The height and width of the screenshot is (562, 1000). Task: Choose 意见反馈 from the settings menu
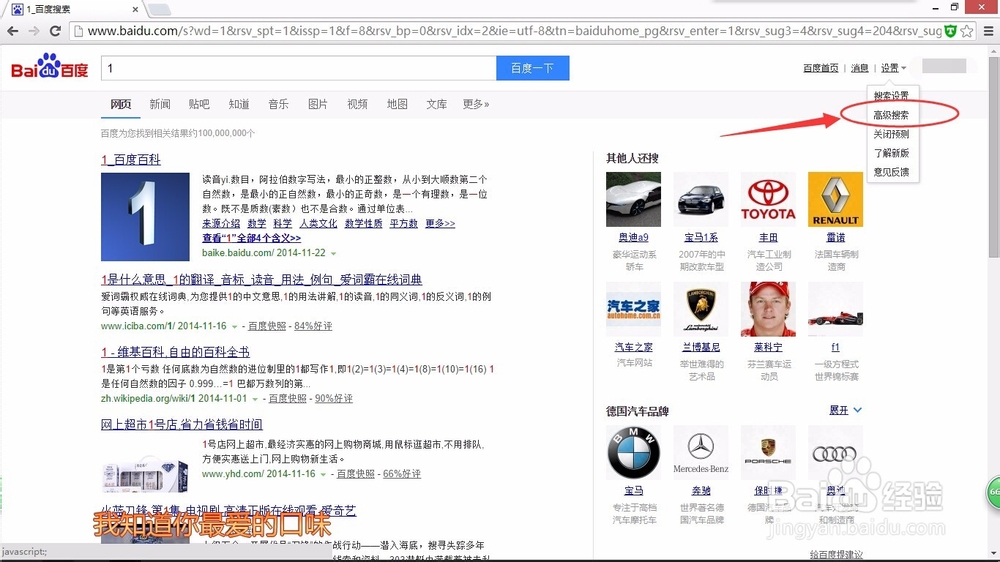891,172
